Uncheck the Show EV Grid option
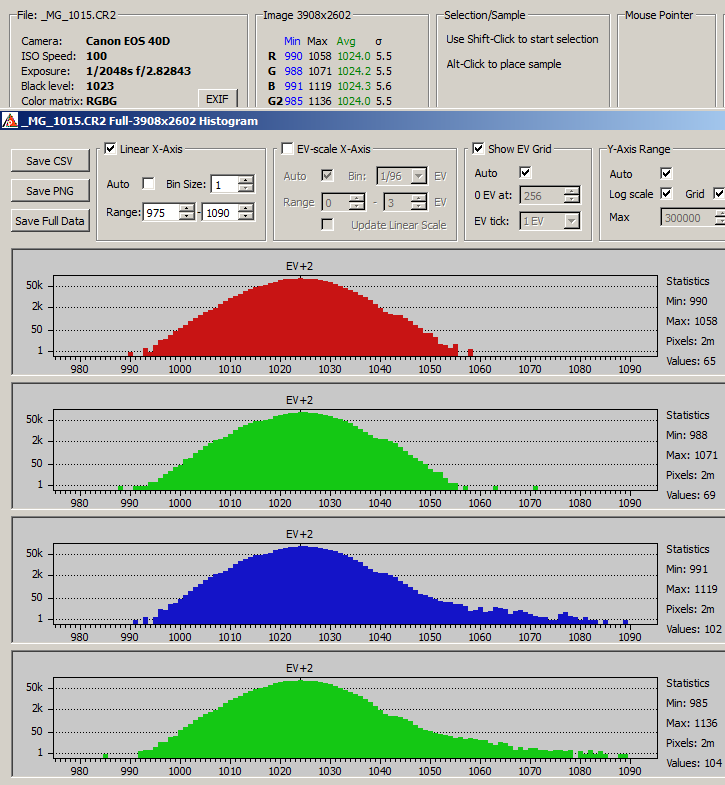 tap(479, 149)
